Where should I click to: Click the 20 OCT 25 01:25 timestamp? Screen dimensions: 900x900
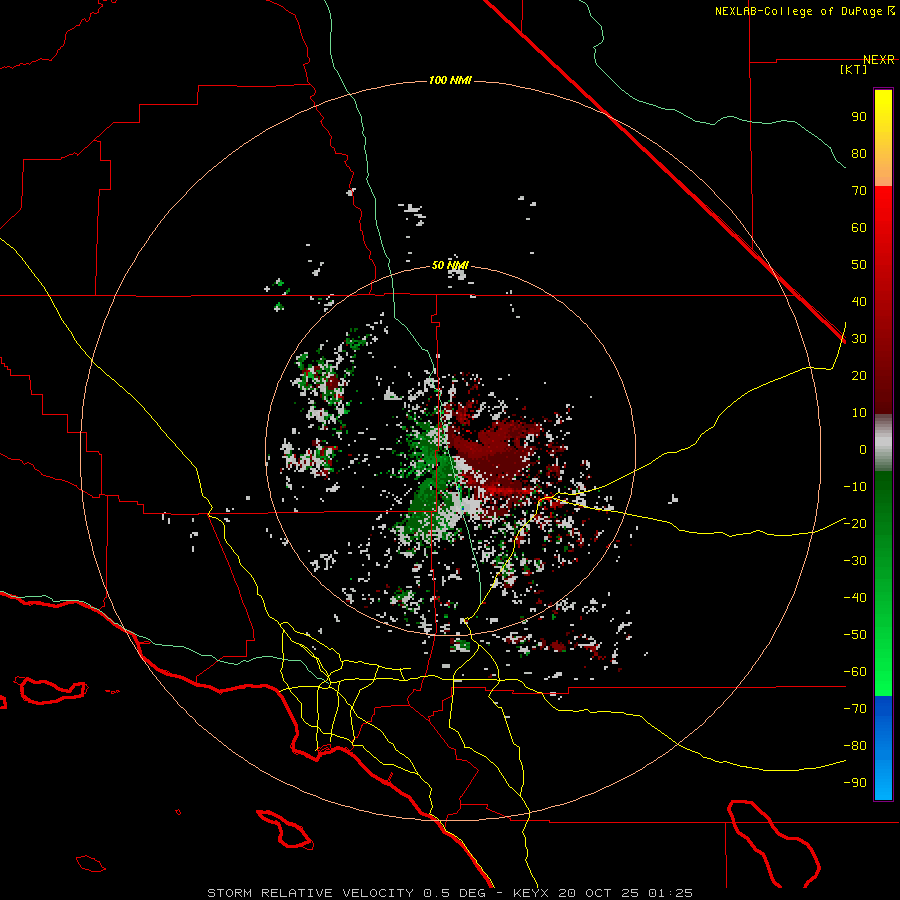tap(625, 893)
